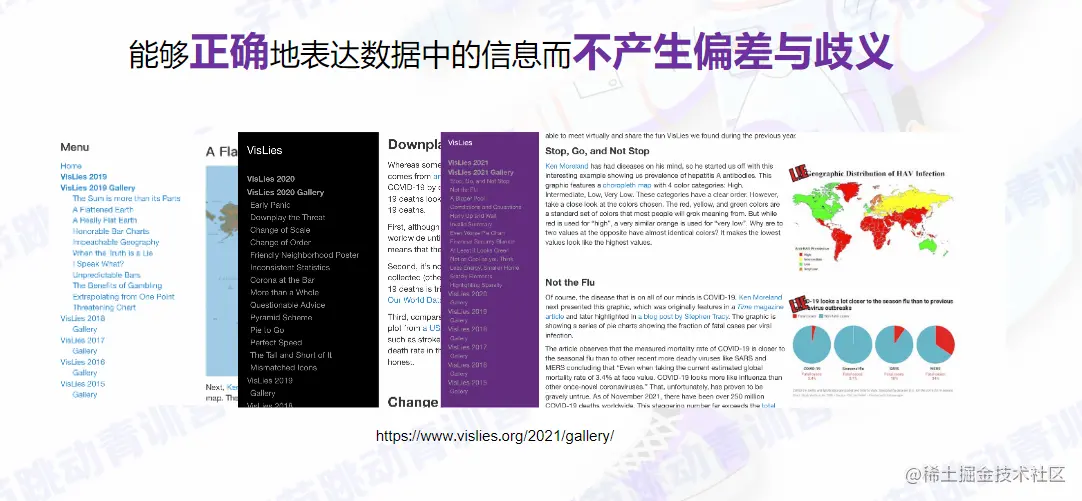Image resolution: width=1082 pixels, height=501 pixels.
Task: Click VisLies title in black sidebar
Action: 264,150
